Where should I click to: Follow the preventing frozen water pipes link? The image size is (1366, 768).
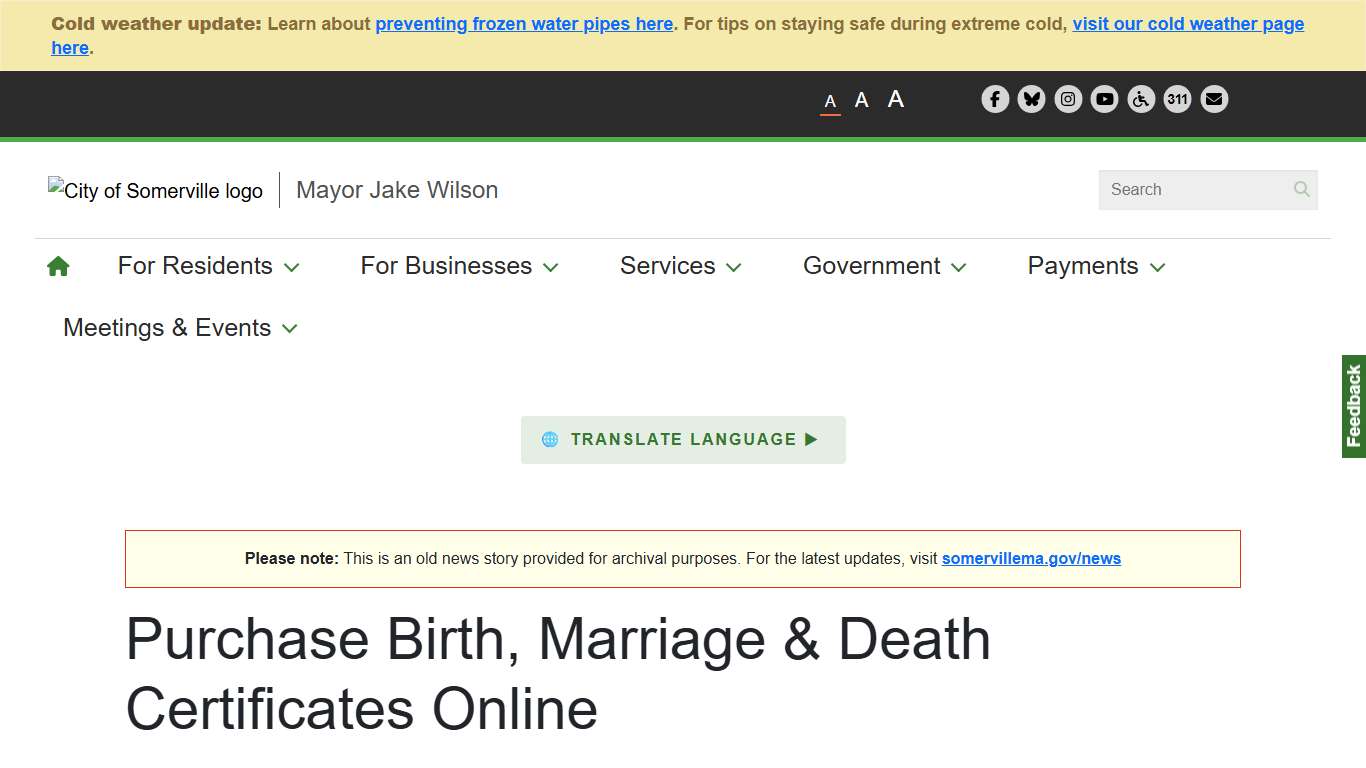tap(524, 23)
